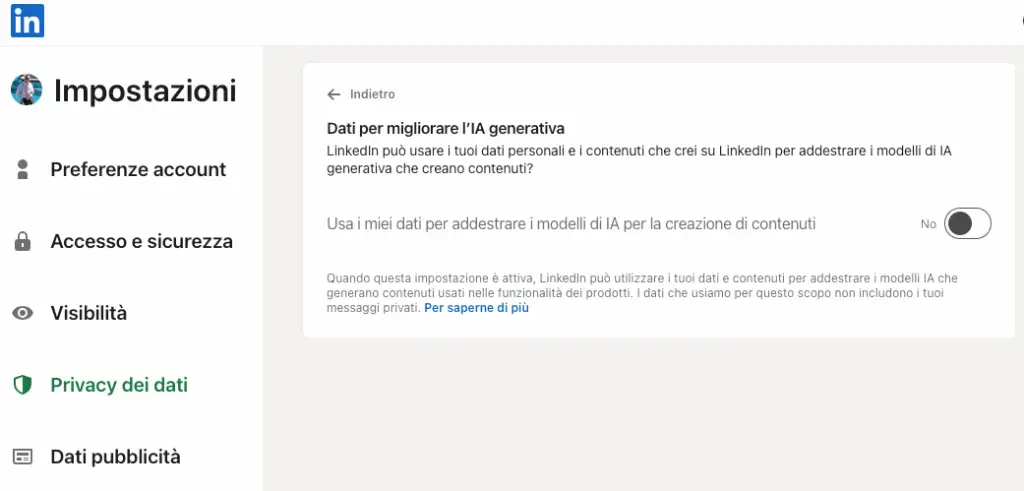Click the 'No' label beside the switch

928,224
